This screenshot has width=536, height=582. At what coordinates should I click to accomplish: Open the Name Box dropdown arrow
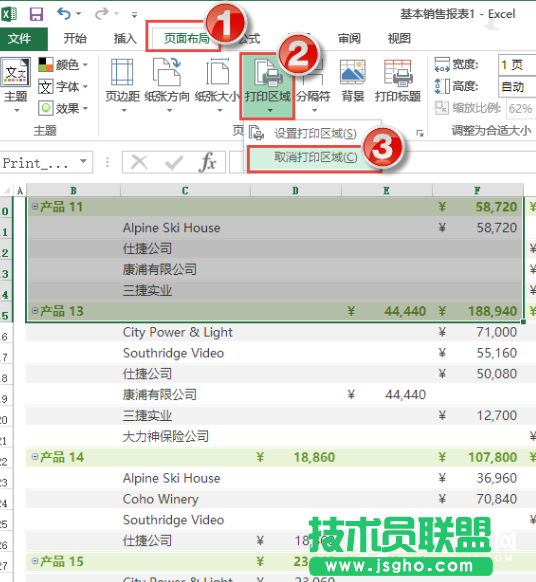84,161
